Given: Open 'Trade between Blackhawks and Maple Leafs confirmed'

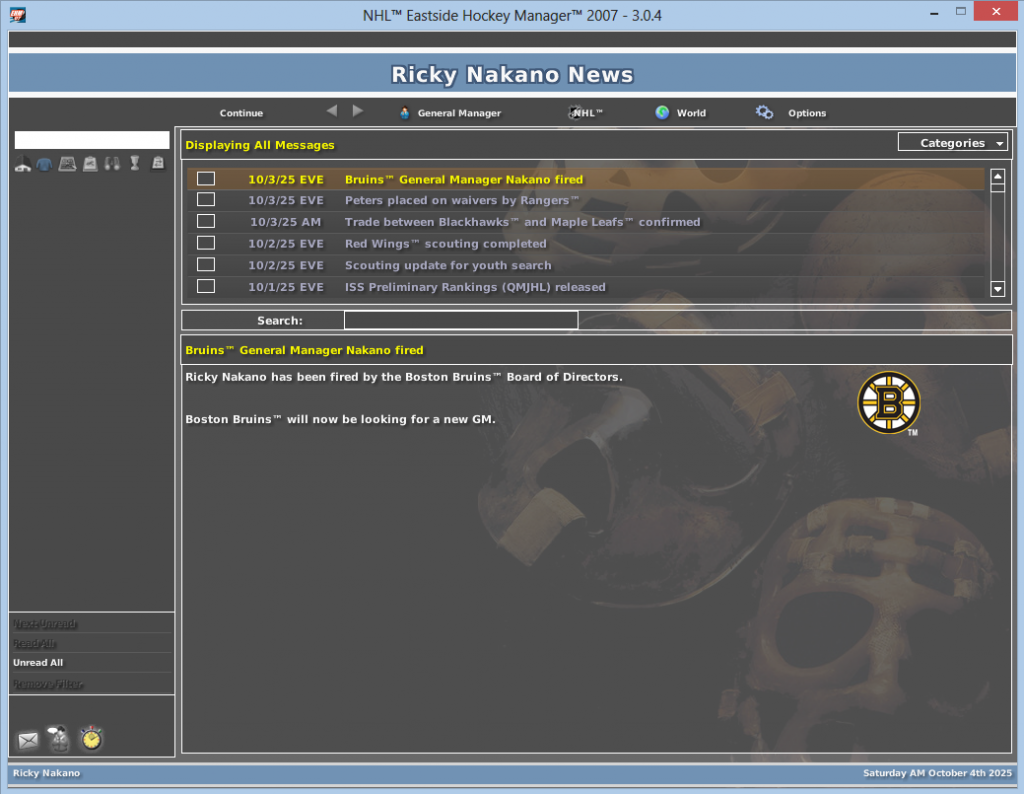Looking at the screenshot, I should point(522,222).
